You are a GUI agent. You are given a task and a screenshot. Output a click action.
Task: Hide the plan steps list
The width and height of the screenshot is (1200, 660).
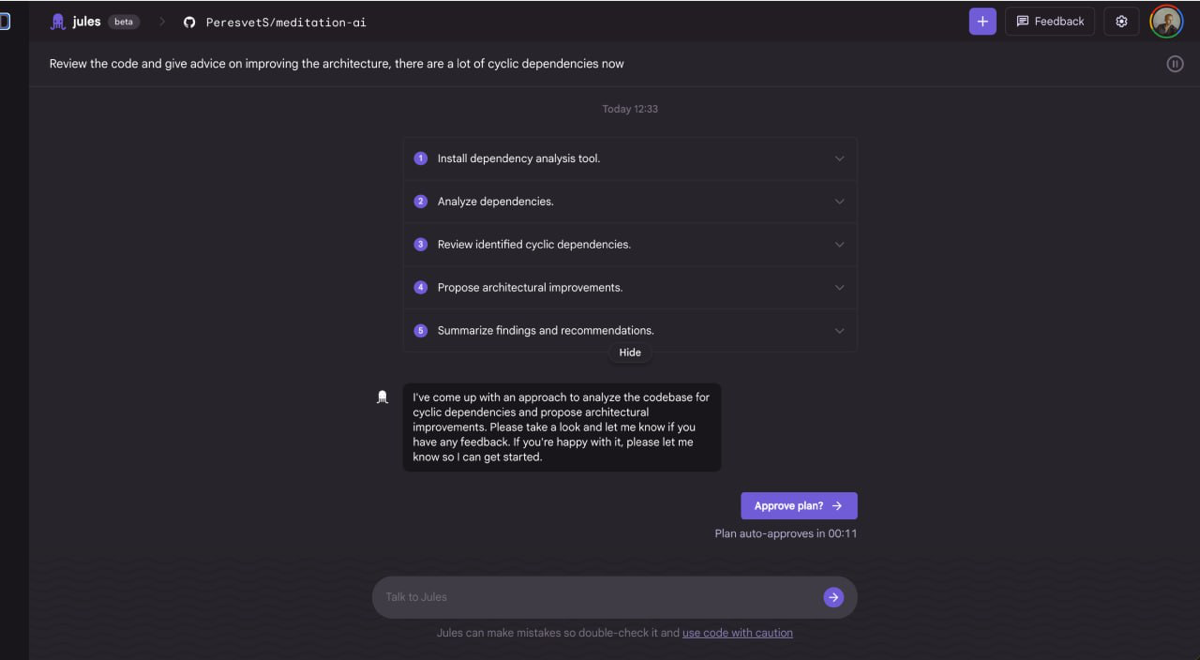click(630, 352)
